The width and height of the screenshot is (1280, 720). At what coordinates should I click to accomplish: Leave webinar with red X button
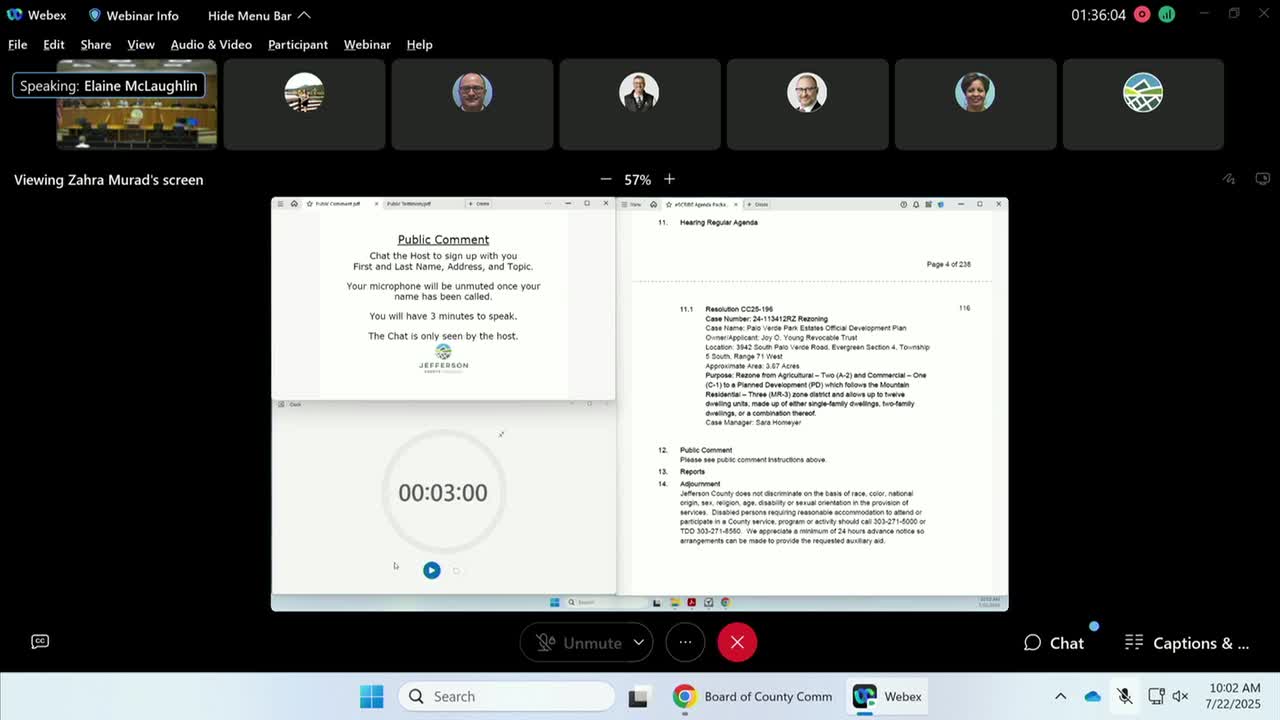(737, 642)
